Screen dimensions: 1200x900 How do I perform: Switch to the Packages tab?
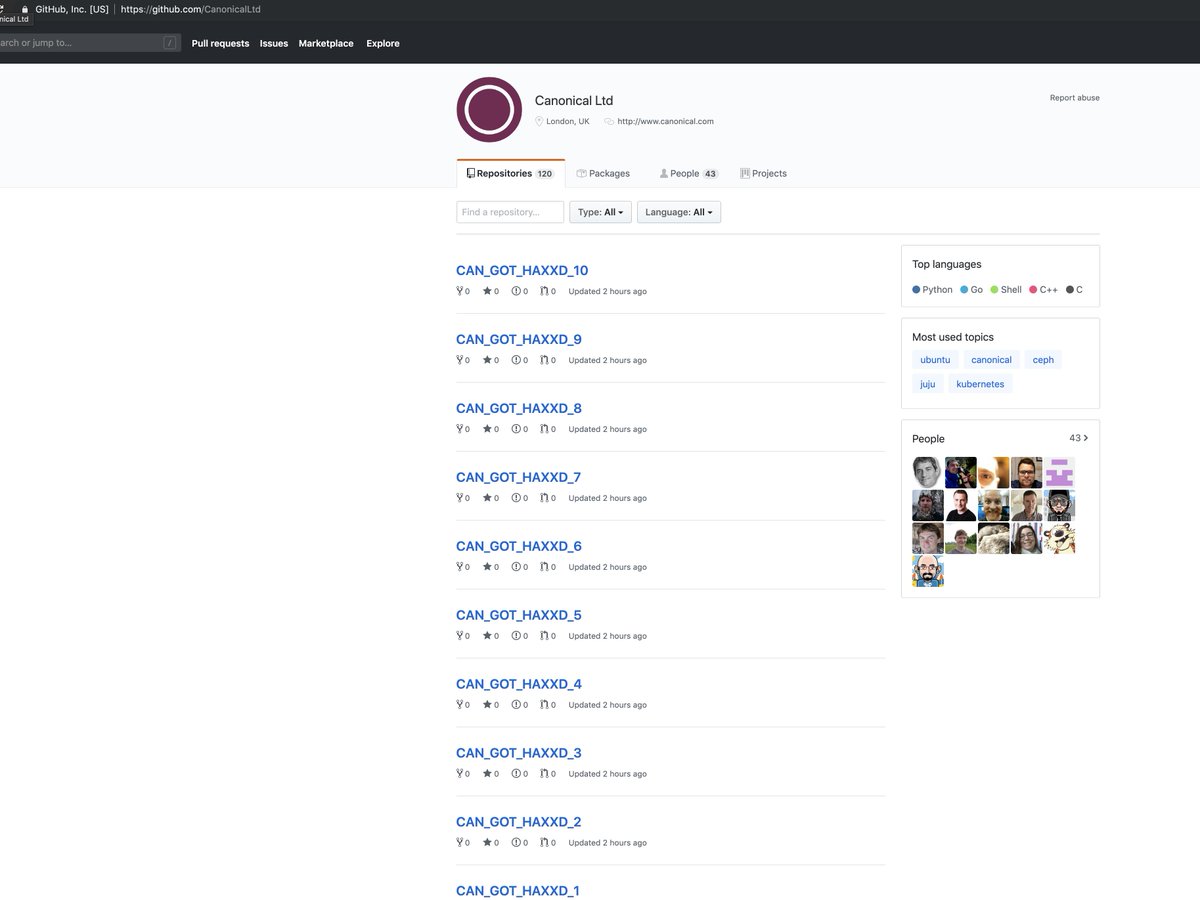(603, 174)
